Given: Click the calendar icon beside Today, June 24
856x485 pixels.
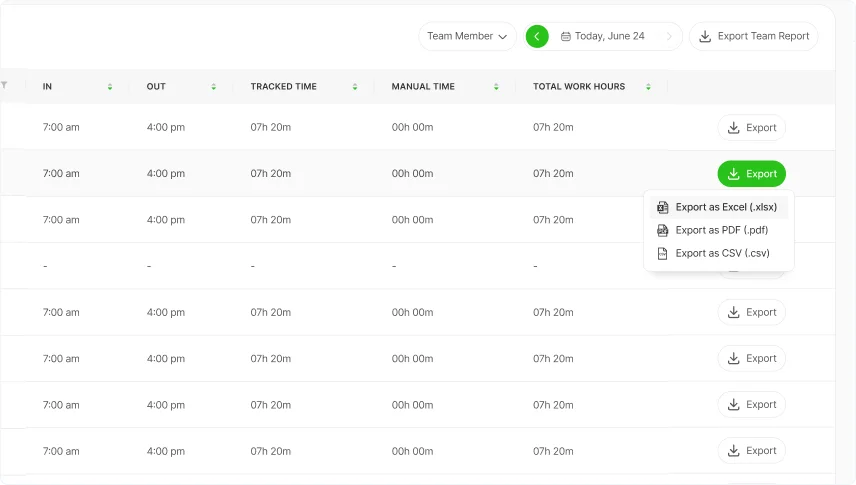Looking at the screenshot, I should (x=565, y=36).
